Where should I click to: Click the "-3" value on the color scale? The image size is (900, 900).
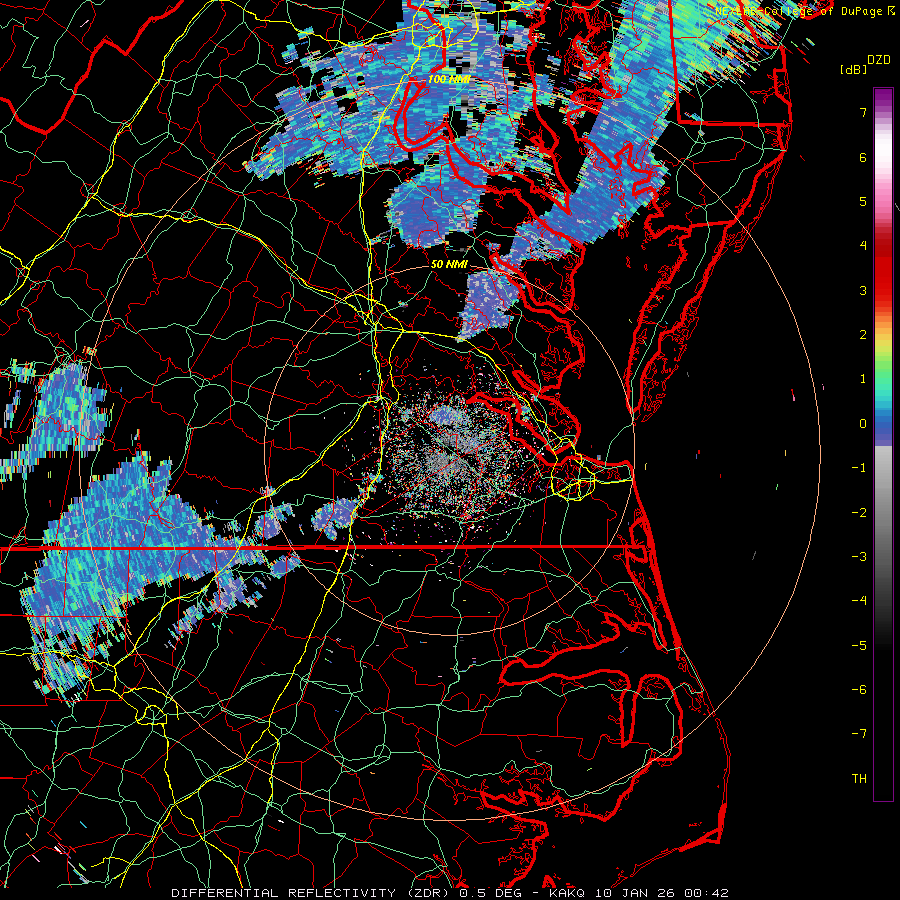click(x=859, y=557)
